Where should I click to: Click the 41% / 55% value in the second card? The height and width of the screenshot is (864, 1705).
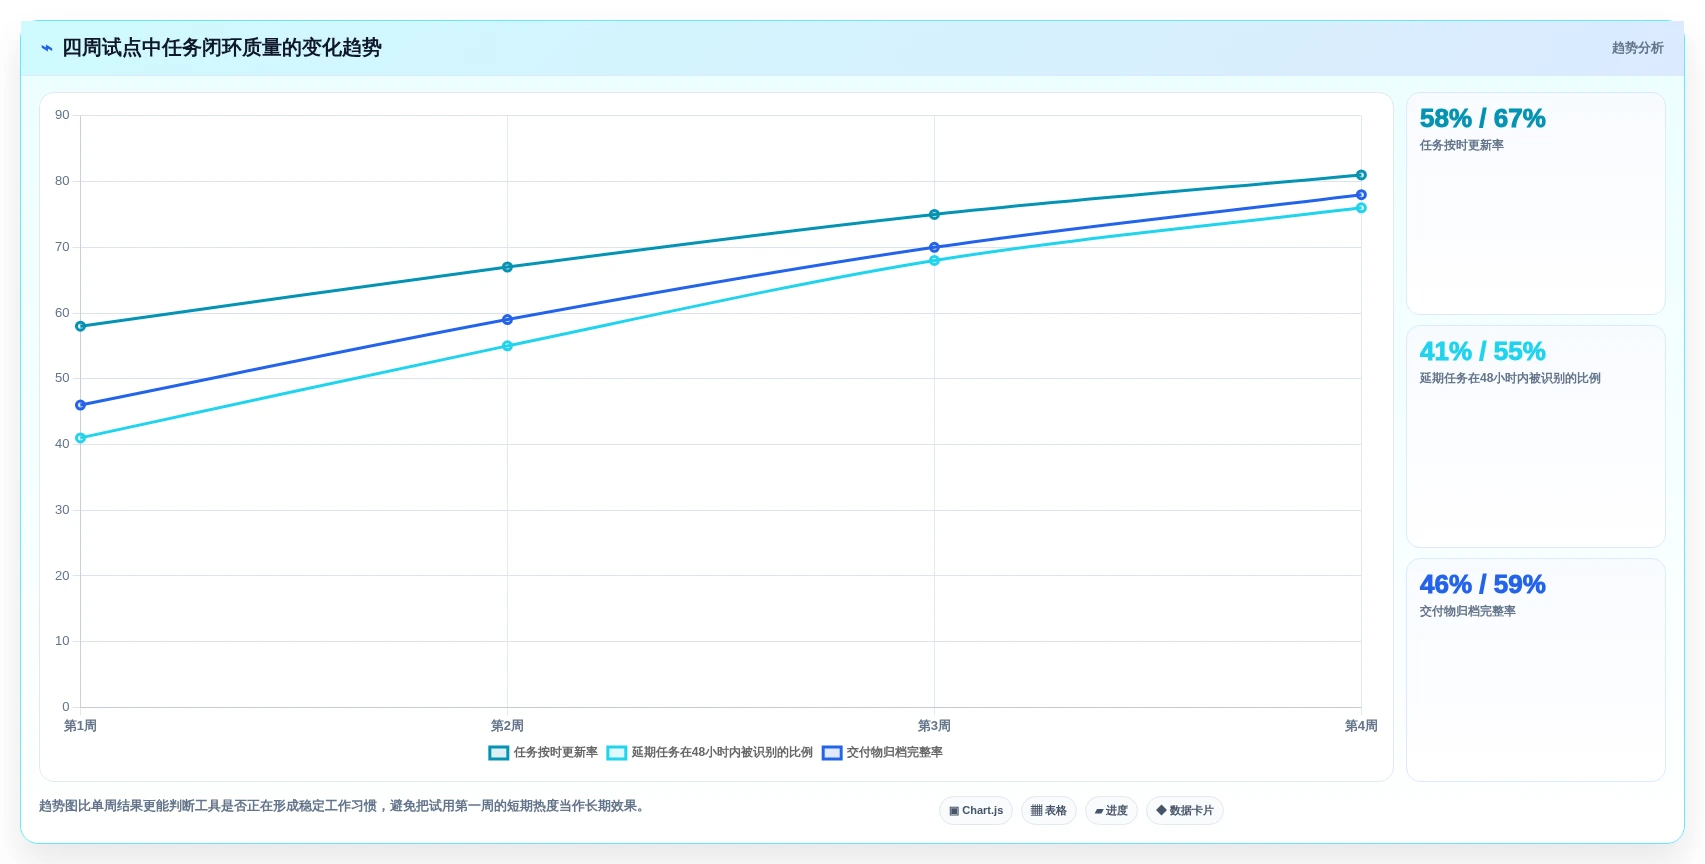click(1482, 352)
